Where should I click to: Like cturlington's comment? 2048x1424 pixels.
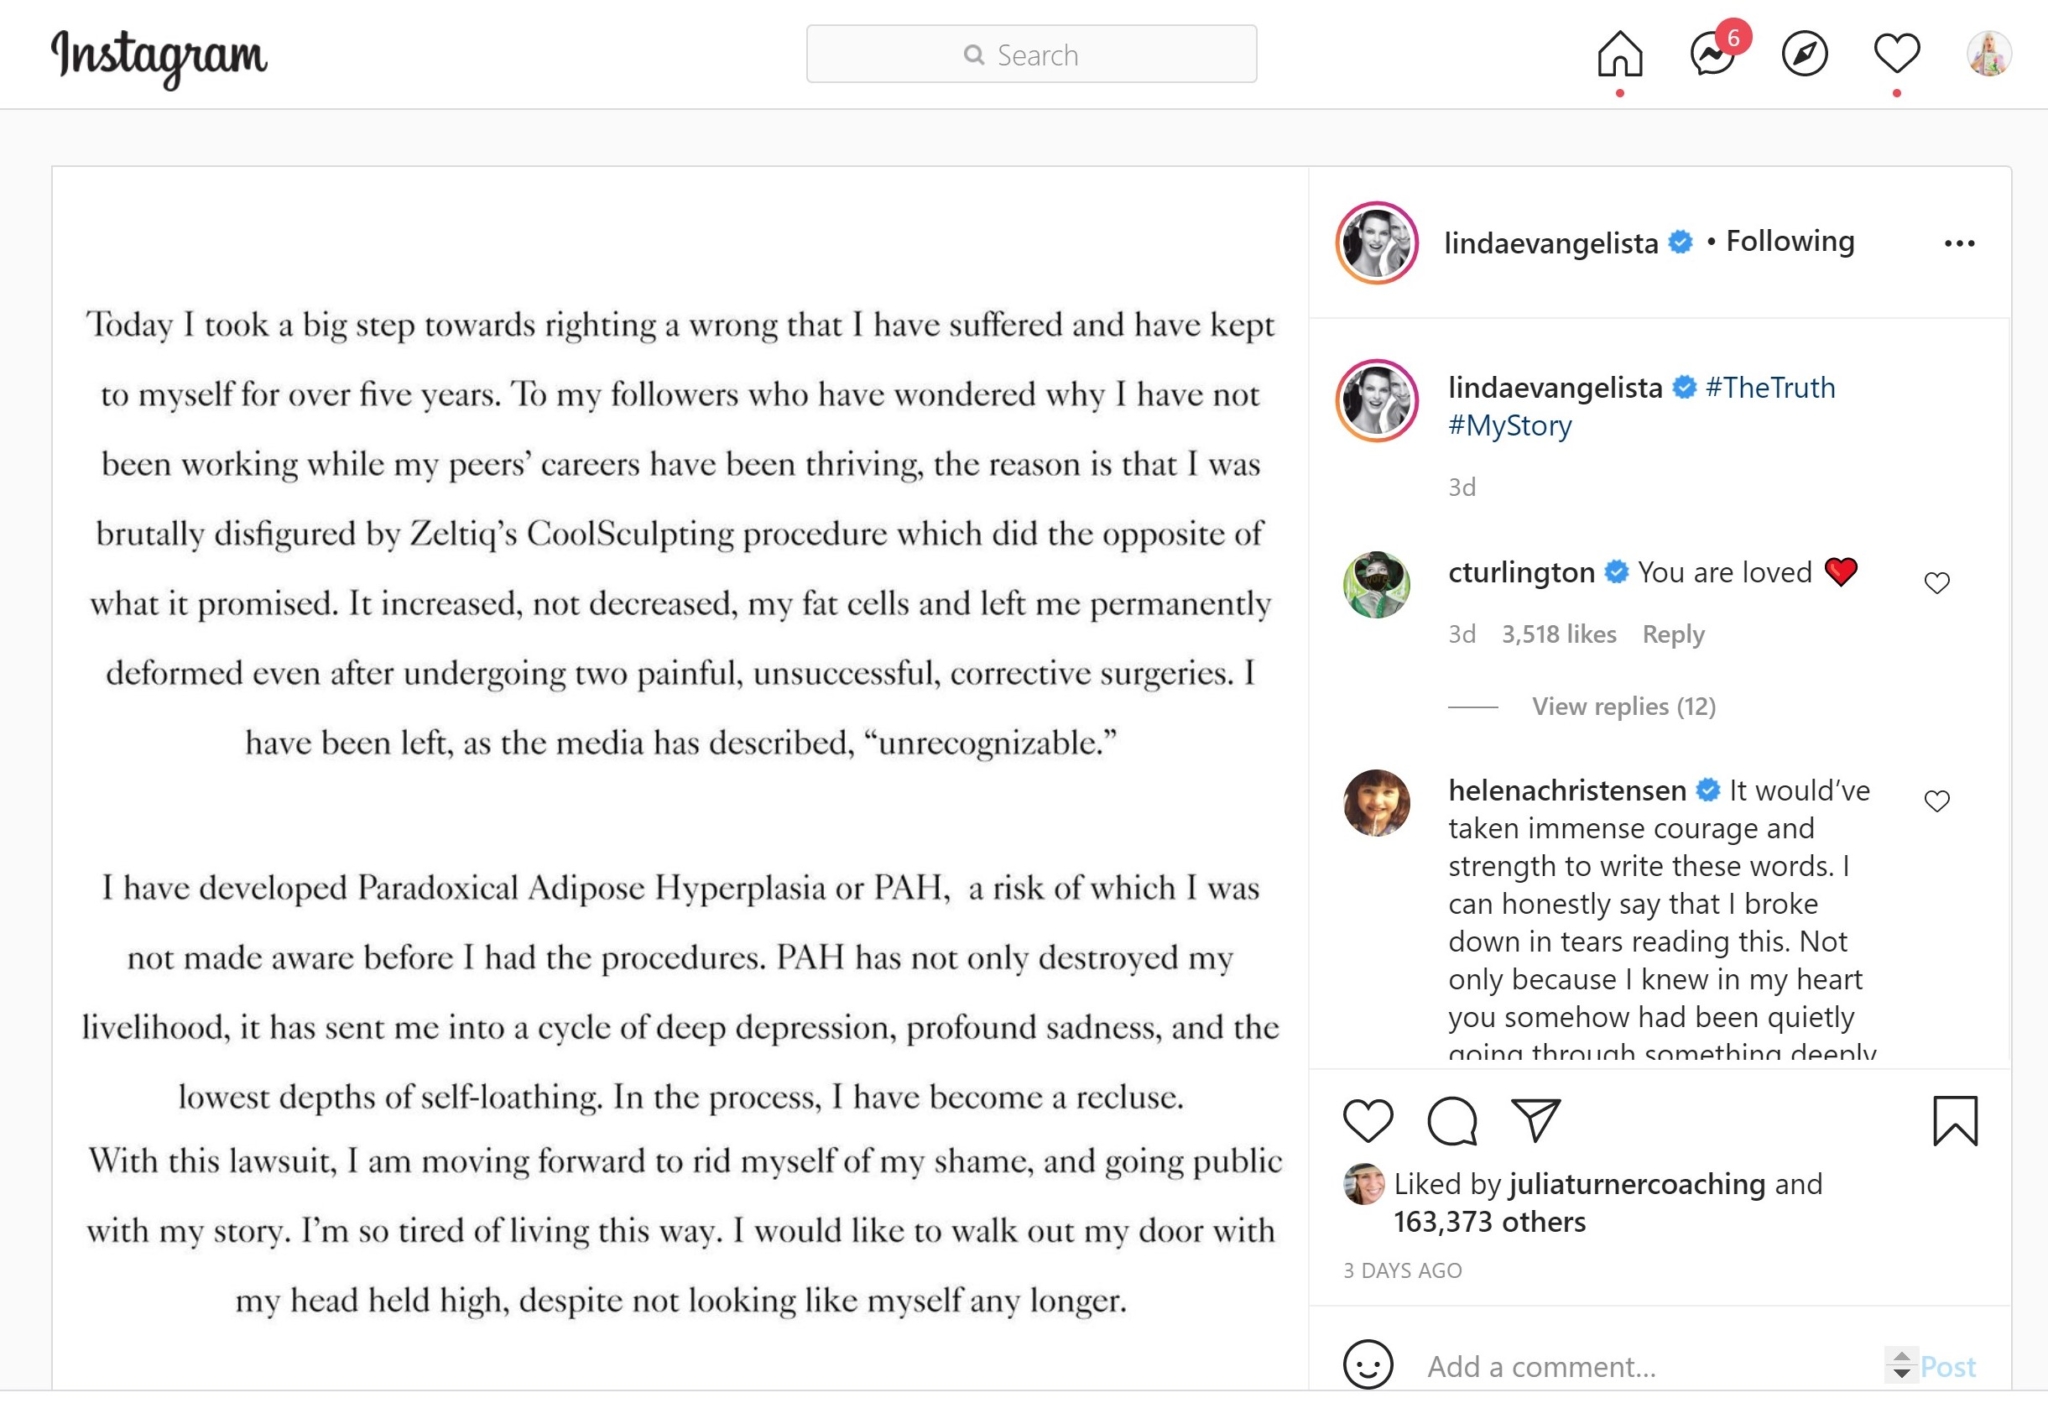pyautogui.click(x=1937, y=583)
